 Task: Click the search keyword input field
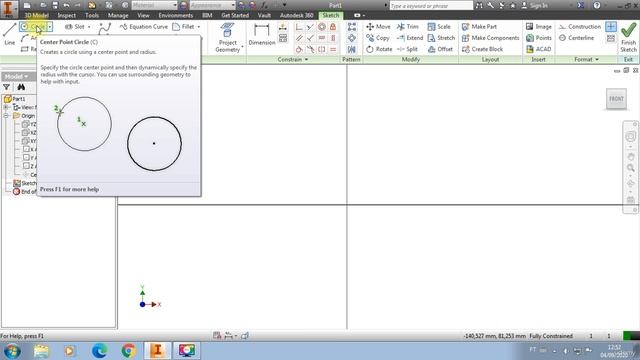tap(431, 6)
